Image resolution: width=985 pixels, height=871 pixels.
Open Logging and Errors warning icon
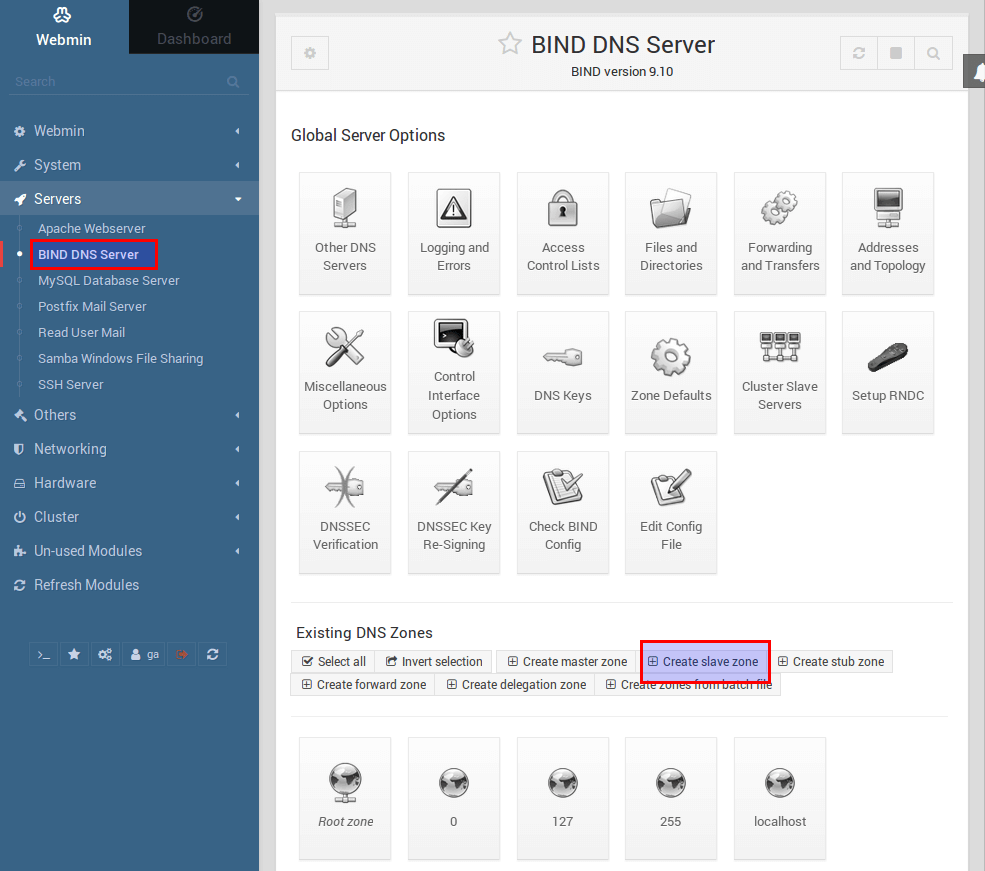point(454,208)
